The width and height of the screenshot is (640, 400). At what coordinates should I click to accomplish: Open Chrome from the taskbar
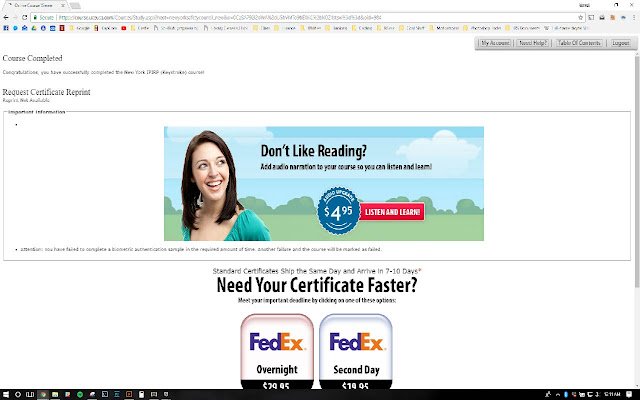pyautogui.click(x=42, y=394)
